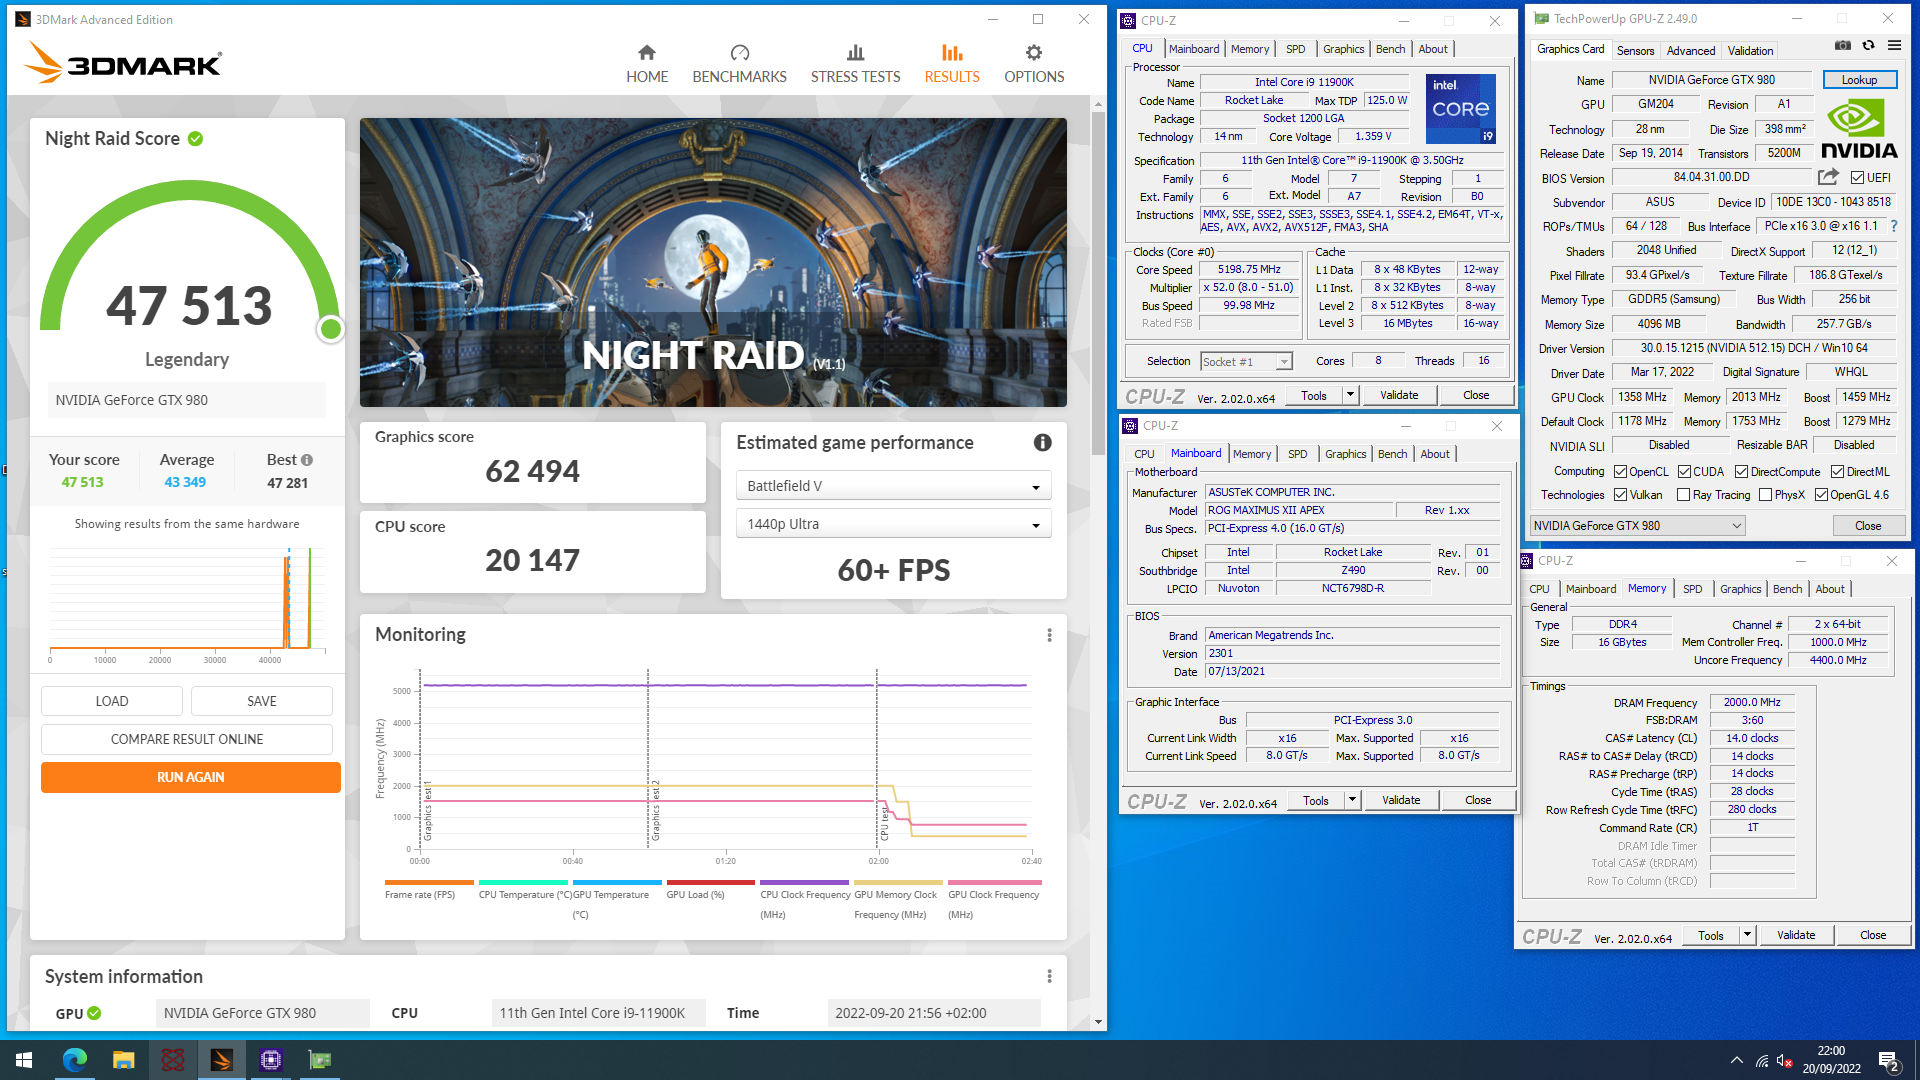Click Validate in the top CPU-Z window
This screenshot has width=1920, height=1080.
tap(1399, 395)
